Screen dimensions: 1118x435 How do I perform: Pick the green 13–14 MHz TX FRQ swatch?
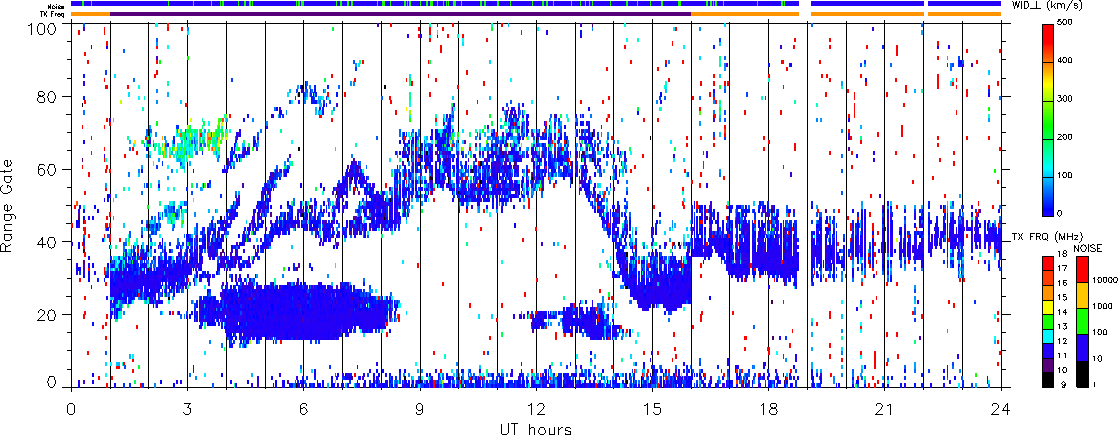click(x=1048, y=322)
